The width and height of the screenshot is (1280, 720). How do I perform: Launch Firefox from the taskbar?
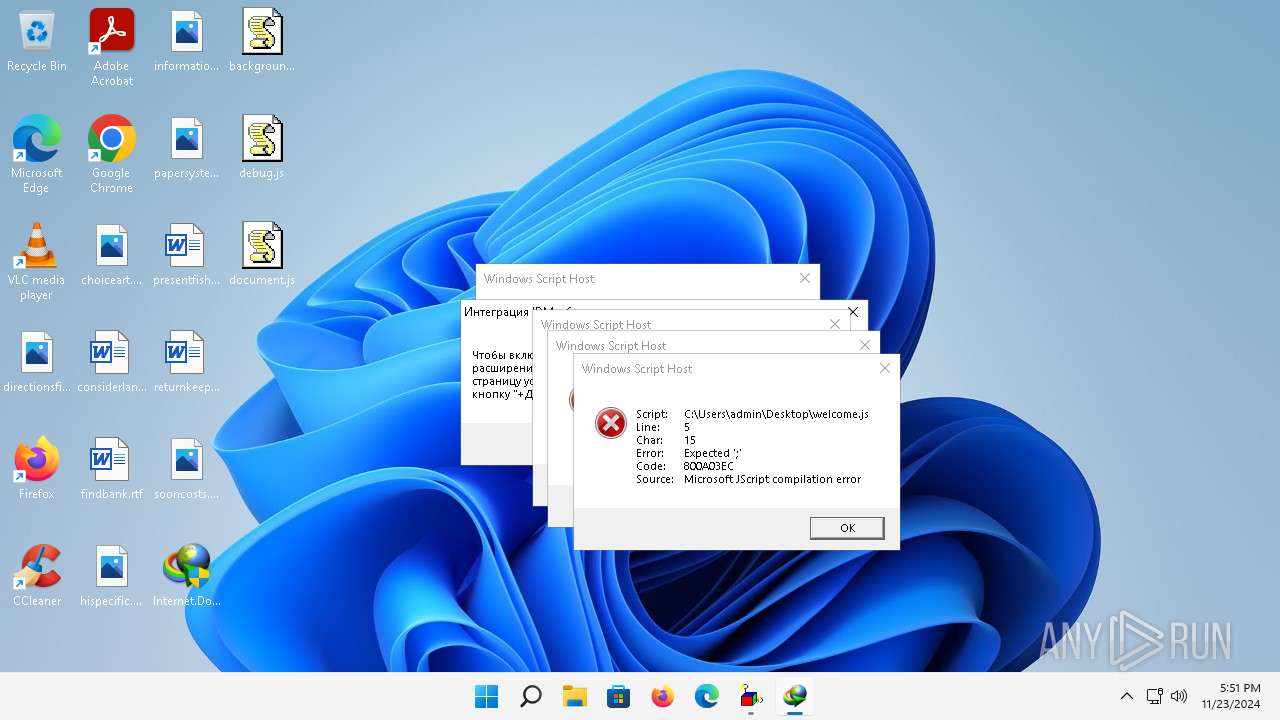coord(663,696)
